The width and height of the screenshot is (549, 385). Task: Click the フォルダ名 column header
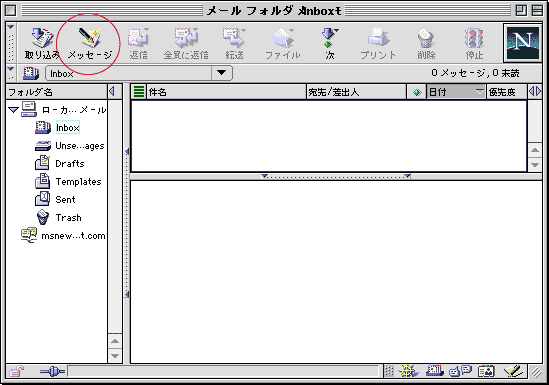[56, 92]
